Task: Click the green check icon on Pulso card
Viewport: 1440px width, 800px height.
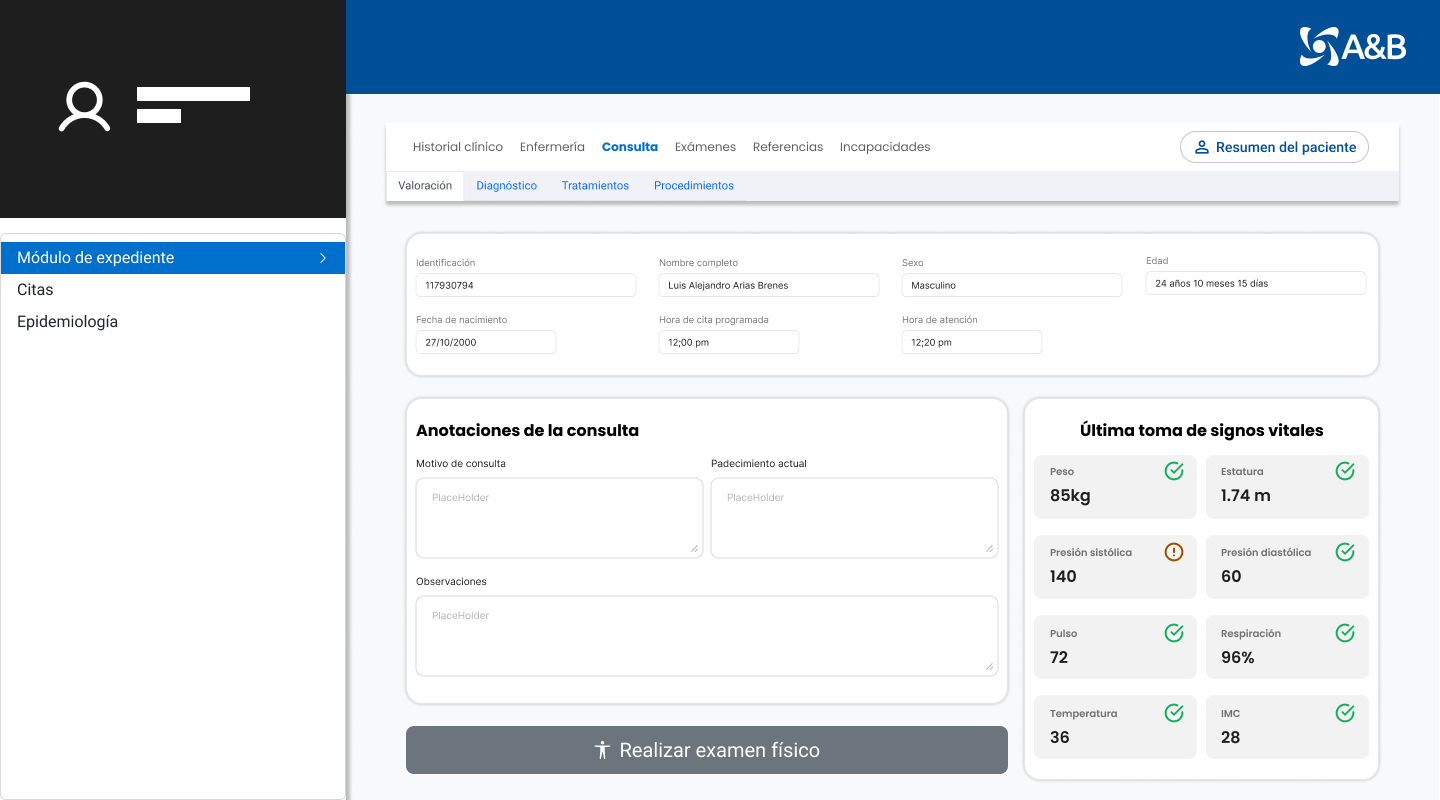Action: [1174, 633]
